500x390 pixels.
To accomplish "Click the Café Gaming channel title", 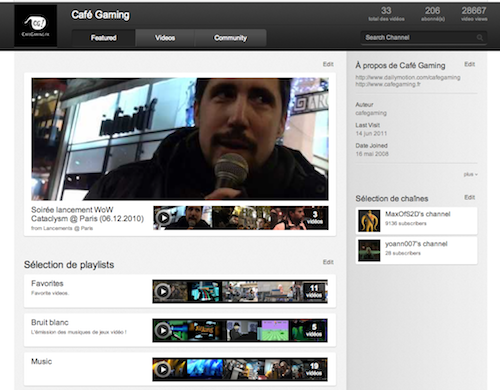I will (100, 15).
